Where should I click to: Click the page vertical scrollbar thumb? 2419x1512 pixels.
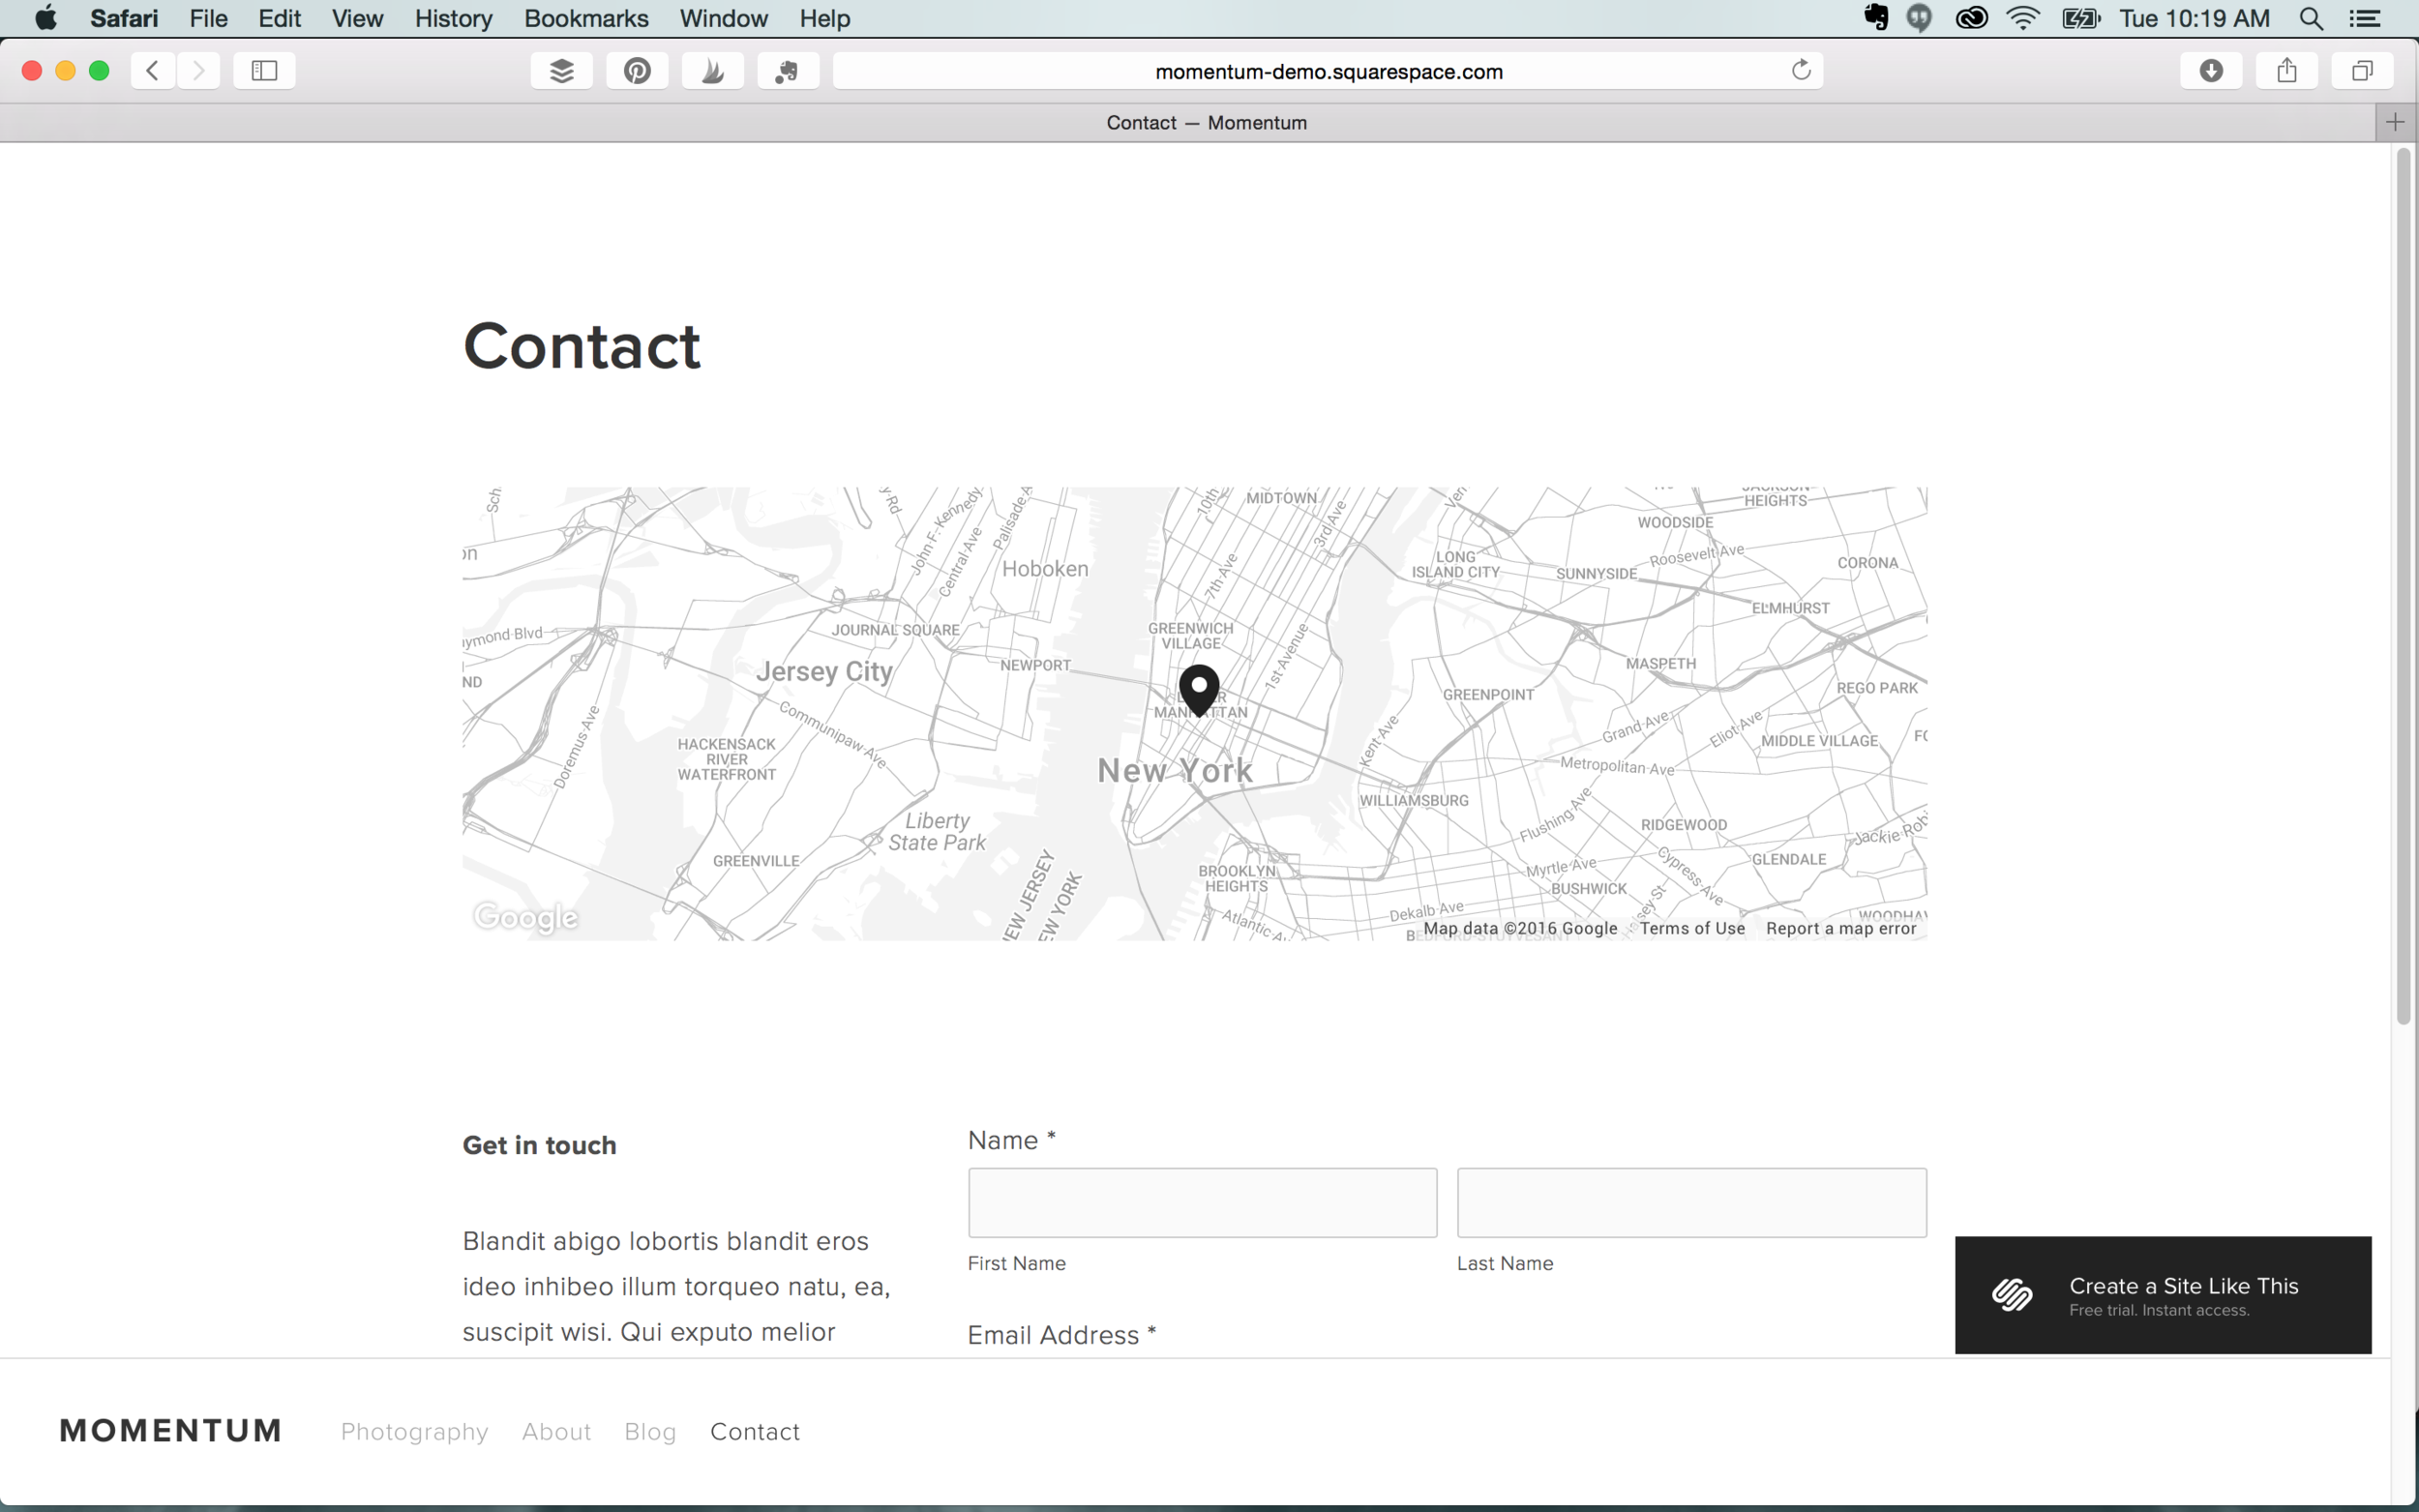tap(2404, 585)
